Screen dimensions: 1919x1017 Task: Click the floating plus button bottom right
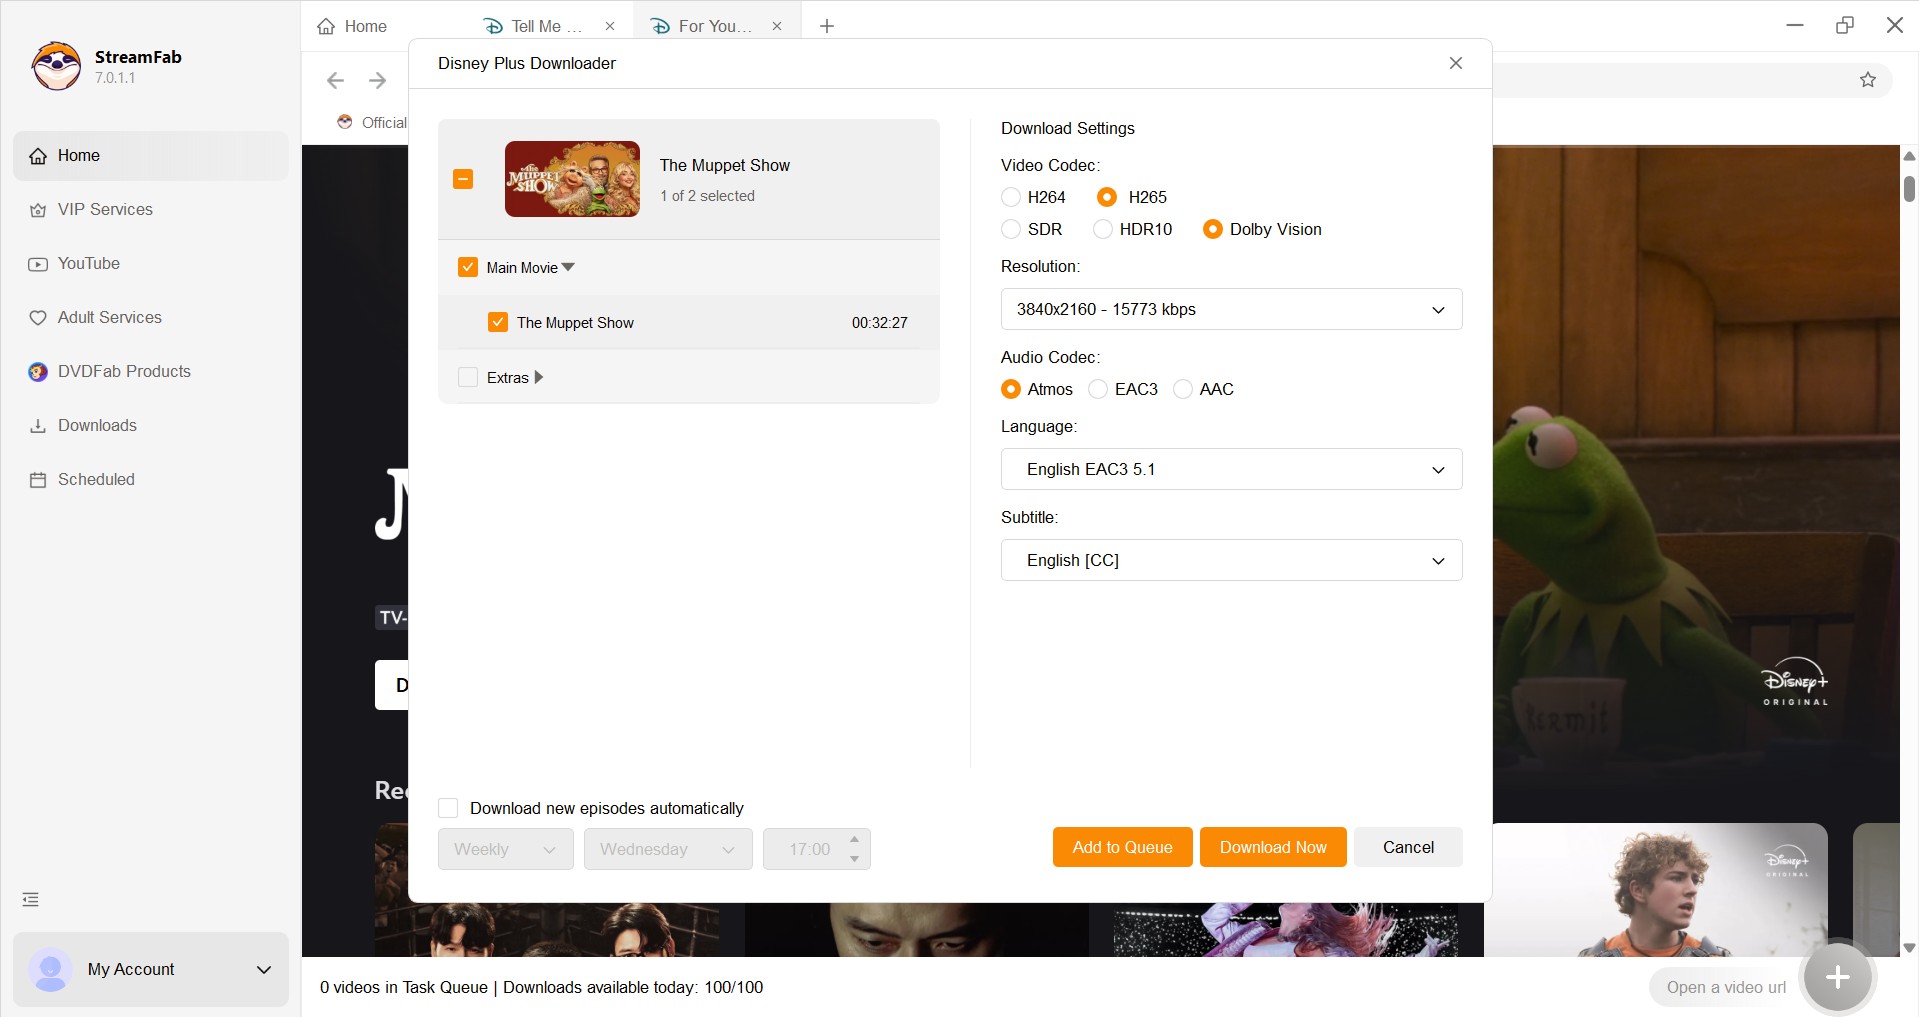pos(1837,977)
